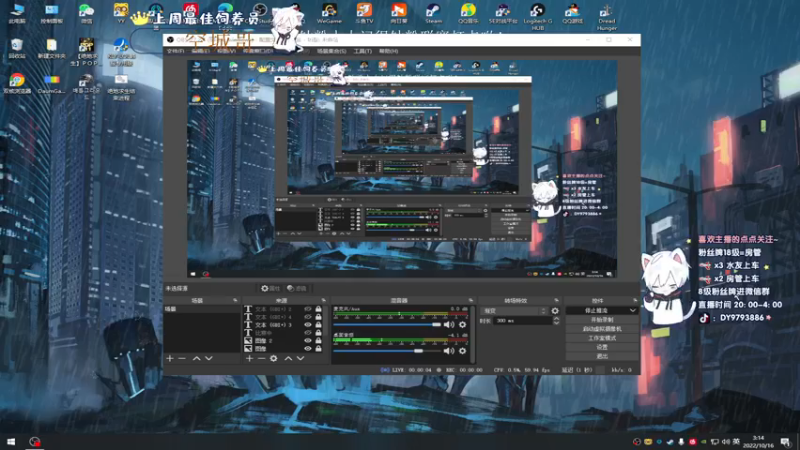800x450 pixels.
Task: Move the source up in Sources panel
Action: point(288,359)
